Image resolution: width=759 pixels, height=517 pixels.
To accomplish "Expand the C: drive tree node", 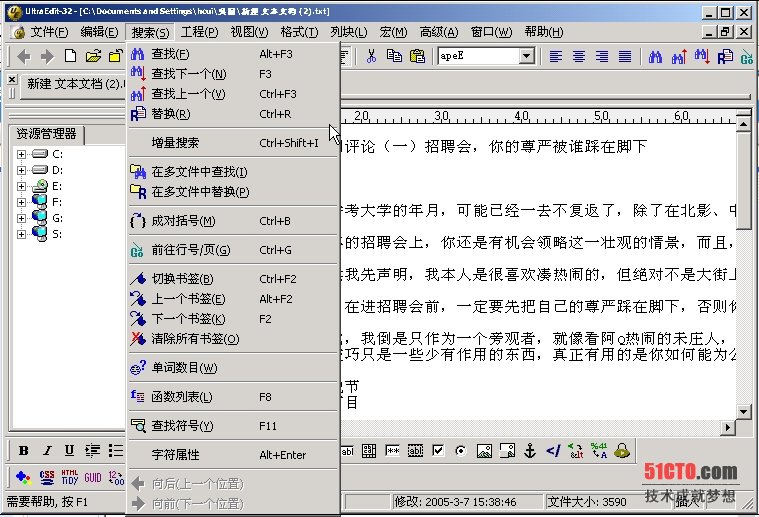I will (x=21, y=154).
